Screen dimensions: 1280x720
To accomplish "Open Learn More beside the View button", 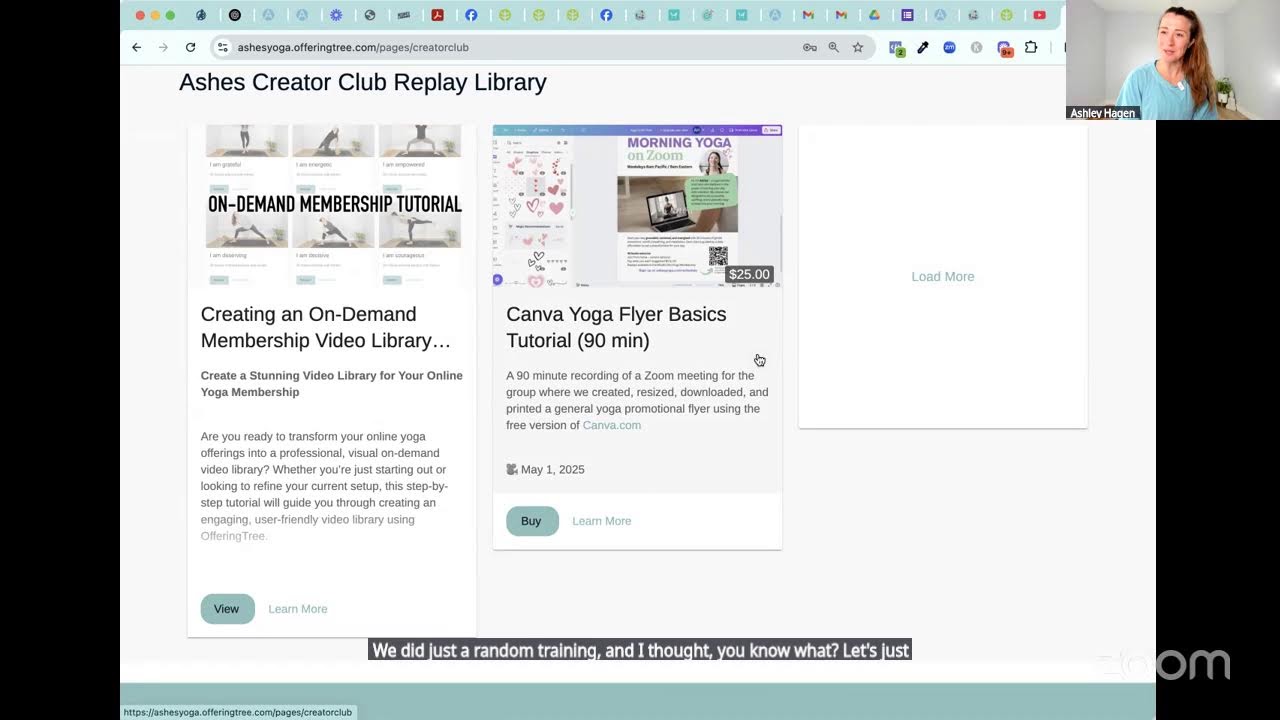I will [x=298, y=609].
